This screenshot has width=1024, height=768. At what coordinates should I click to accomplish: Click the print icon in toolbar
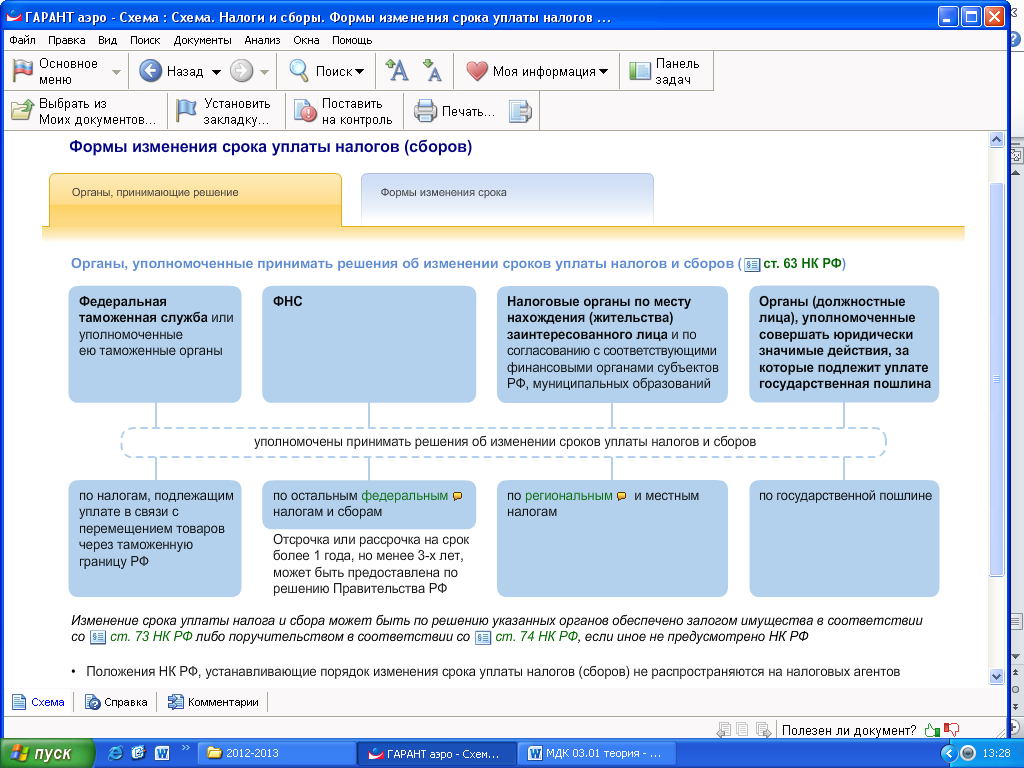coord(425,111)
